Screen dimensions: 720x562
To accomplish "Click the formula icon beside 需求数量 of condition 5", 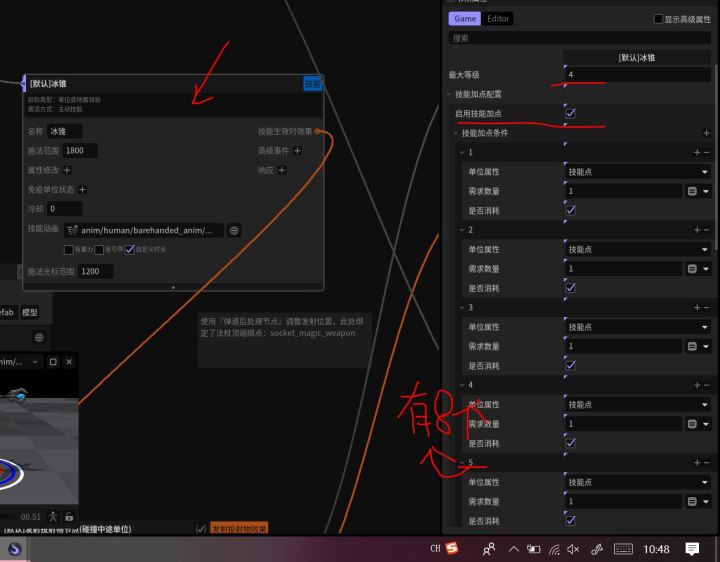I will click(x=692, y=501).
